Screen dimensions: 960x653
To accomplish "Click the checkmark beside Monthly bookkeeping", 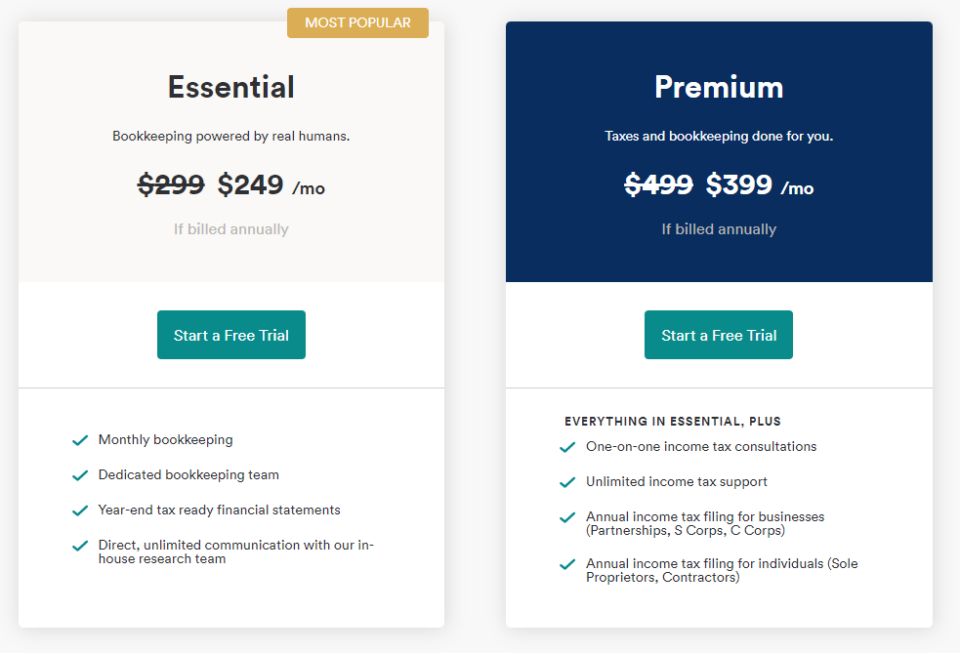I will [80, 440].
